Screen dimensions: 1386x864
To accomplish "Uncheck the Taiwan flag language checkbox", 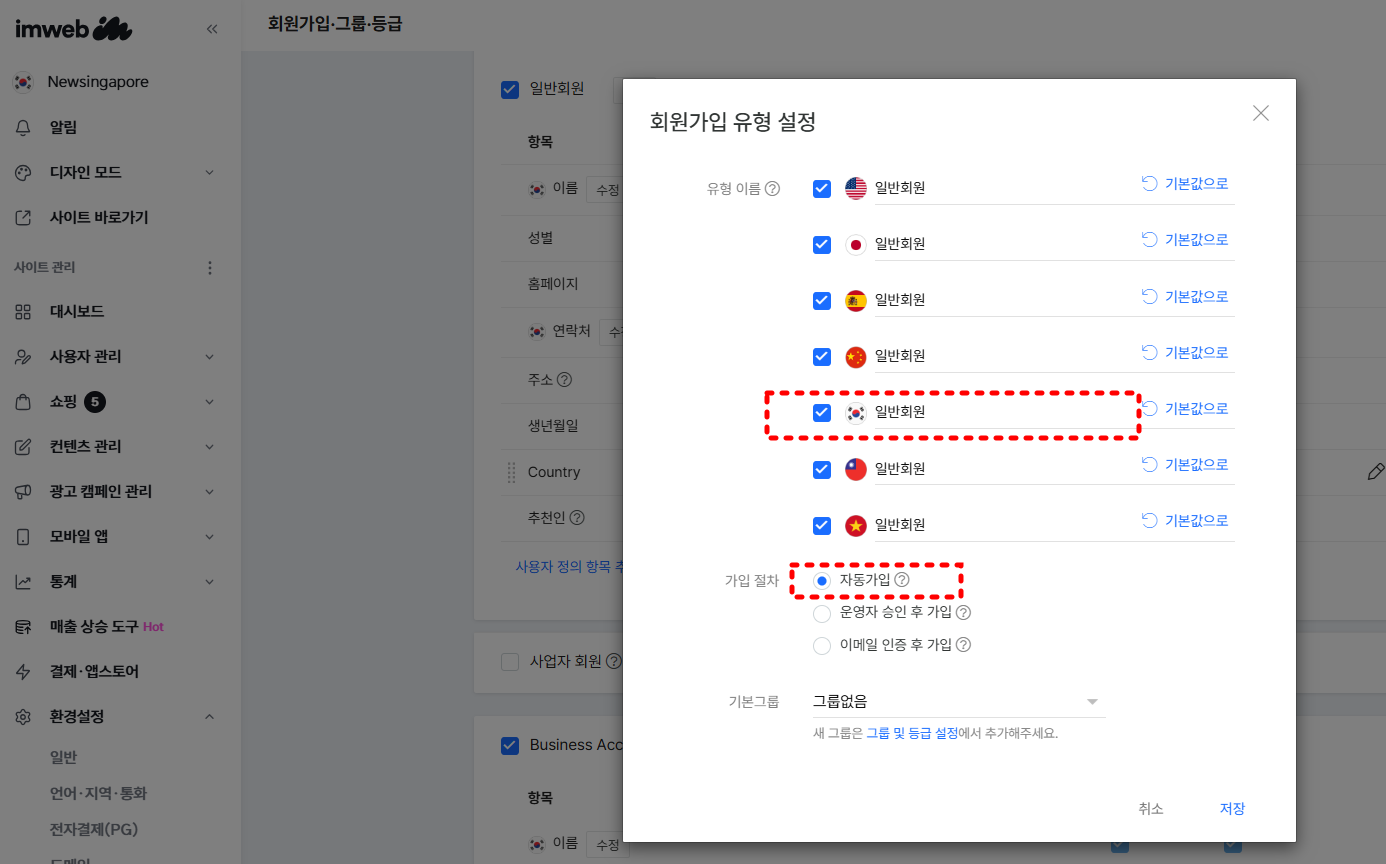I will pos(822,469).
